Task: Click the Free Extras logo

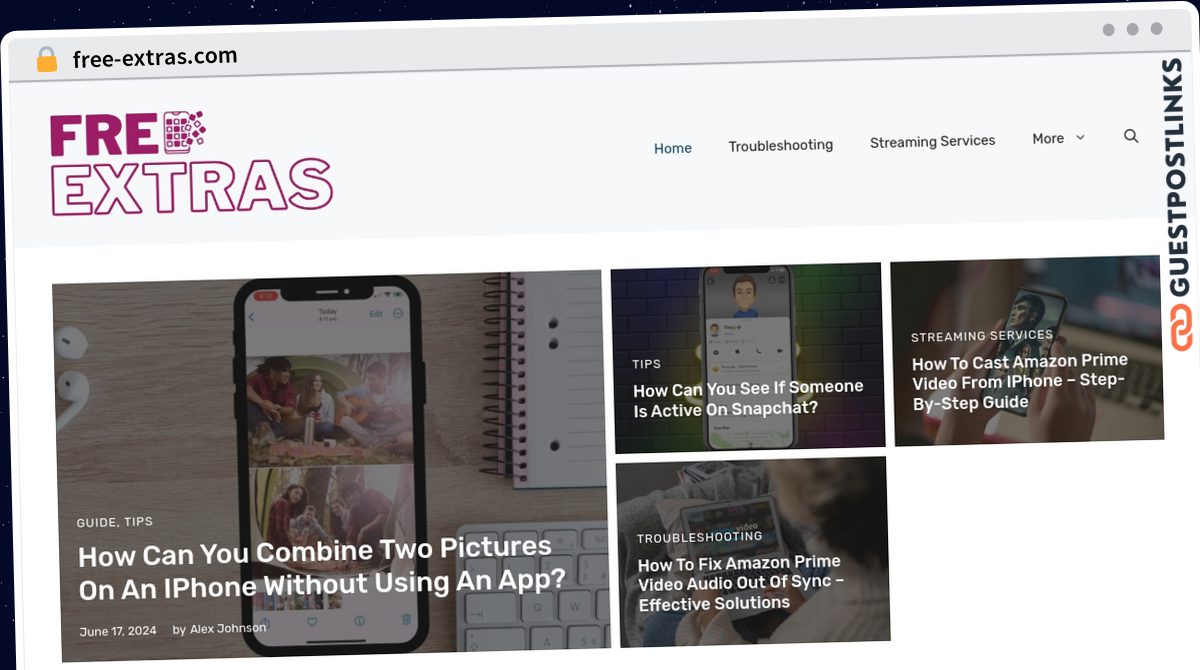Action: click(190, 163)
